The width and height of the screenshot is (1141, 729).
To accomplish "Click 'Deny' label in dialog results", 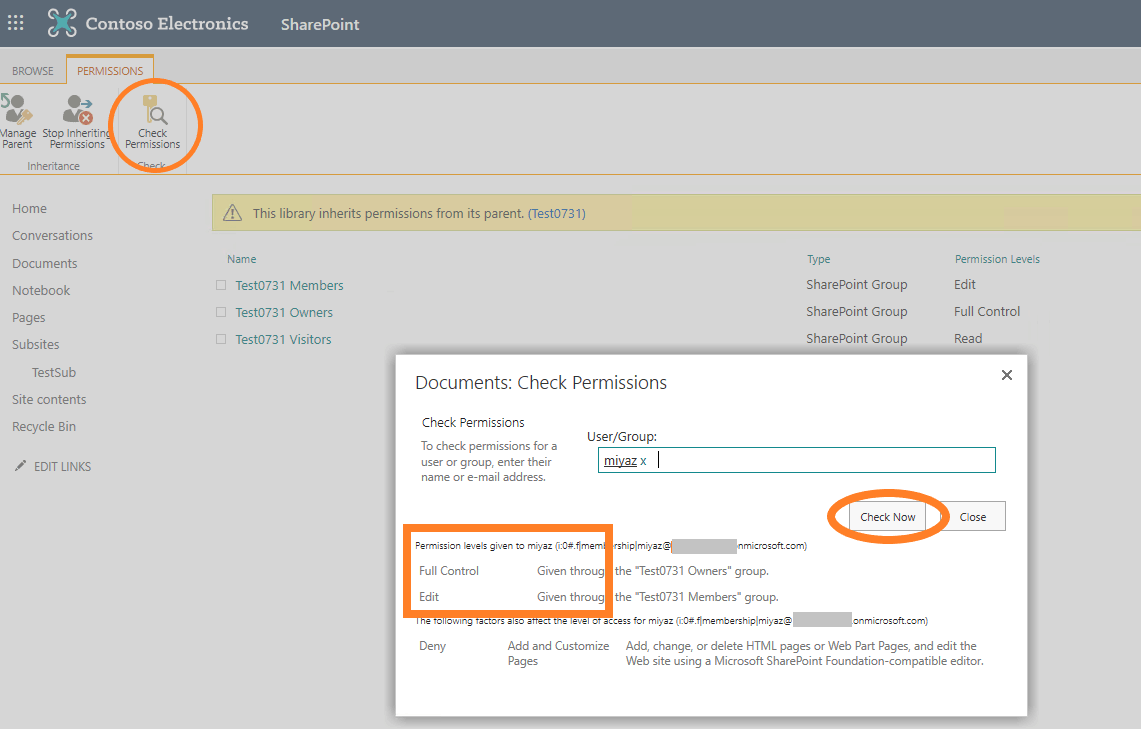I will click(x=432, y=646).
